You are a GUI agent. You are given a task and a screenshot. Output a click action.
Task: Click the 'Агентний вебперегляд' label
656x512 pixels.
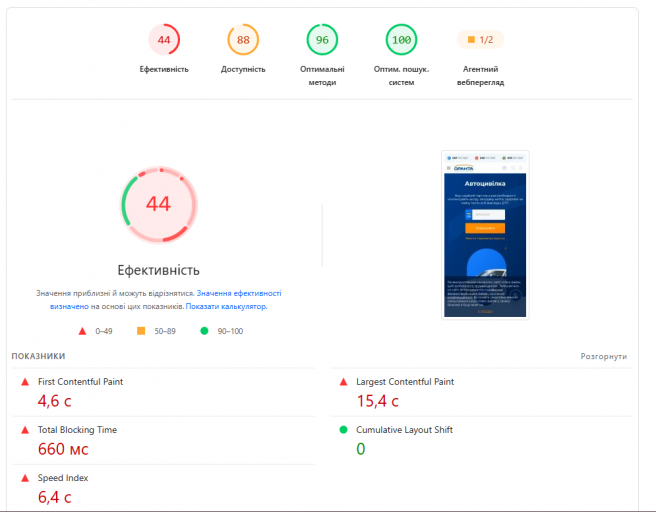pyautogui.click(x=480, y=76)
